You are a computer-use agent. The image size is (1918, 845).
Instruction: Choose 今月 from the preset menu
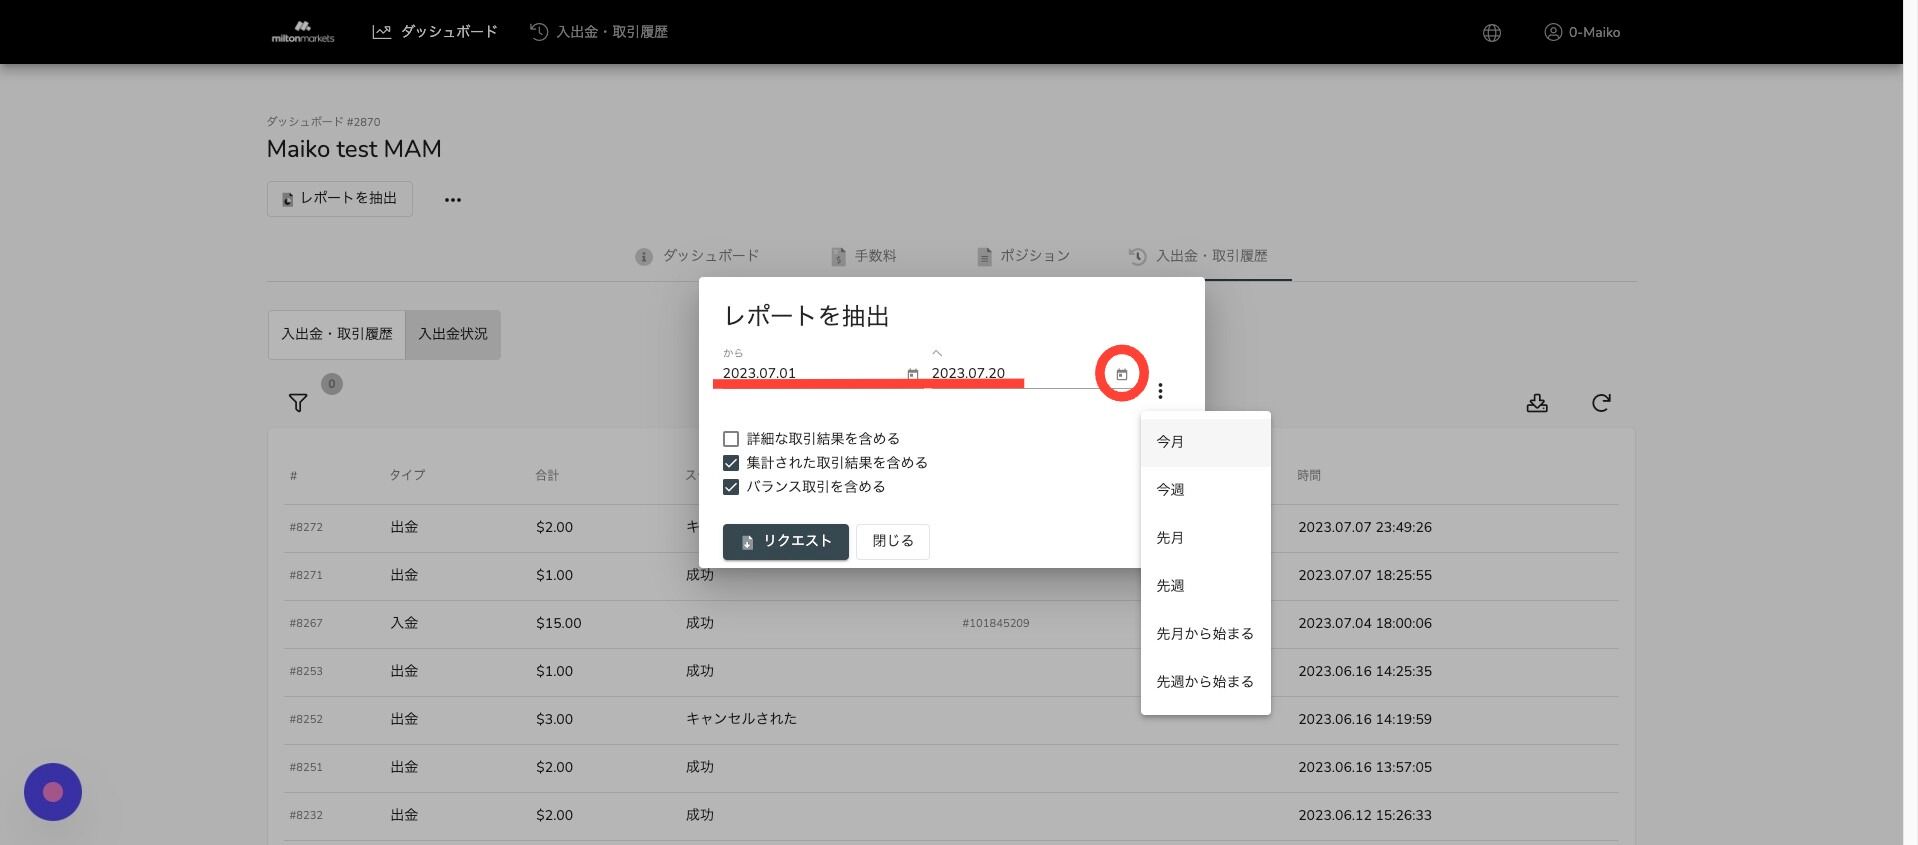point(1205,442)
